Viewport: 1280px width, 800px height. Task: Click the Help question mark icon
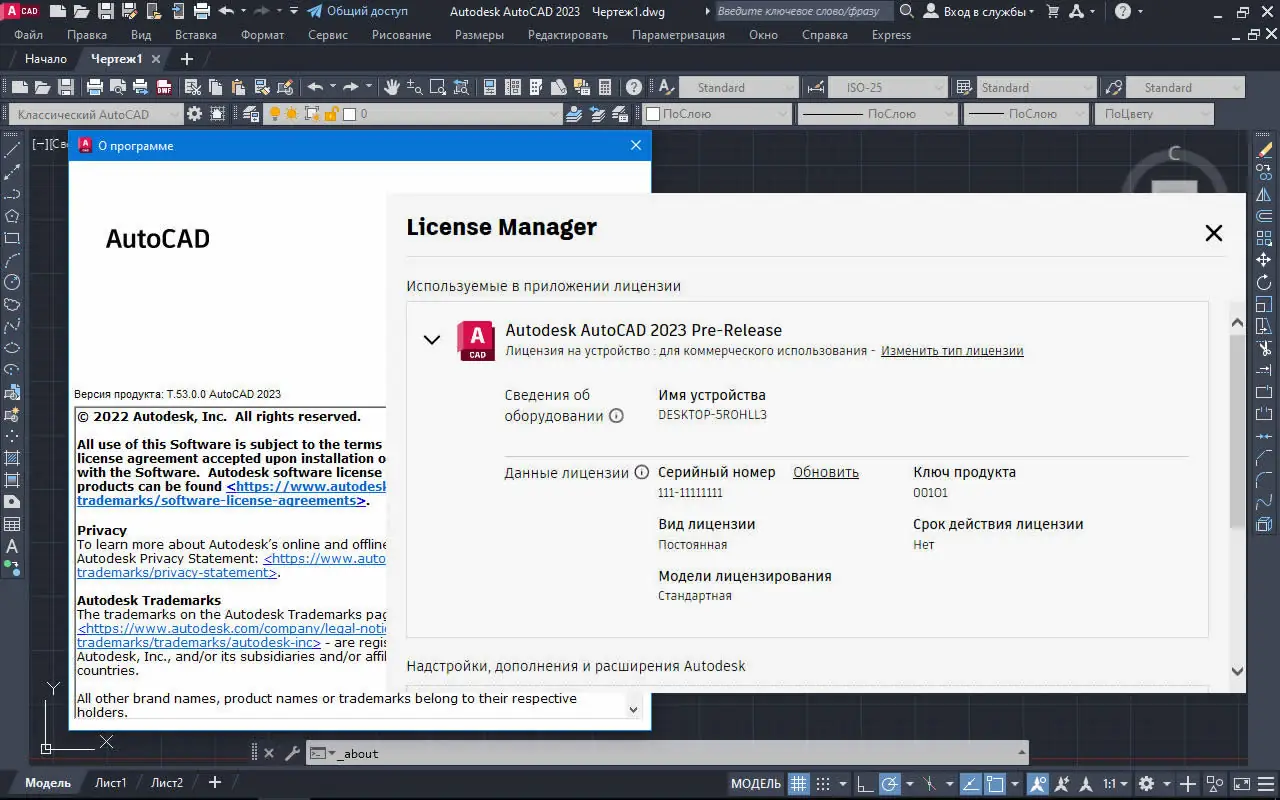pos(632,87)
